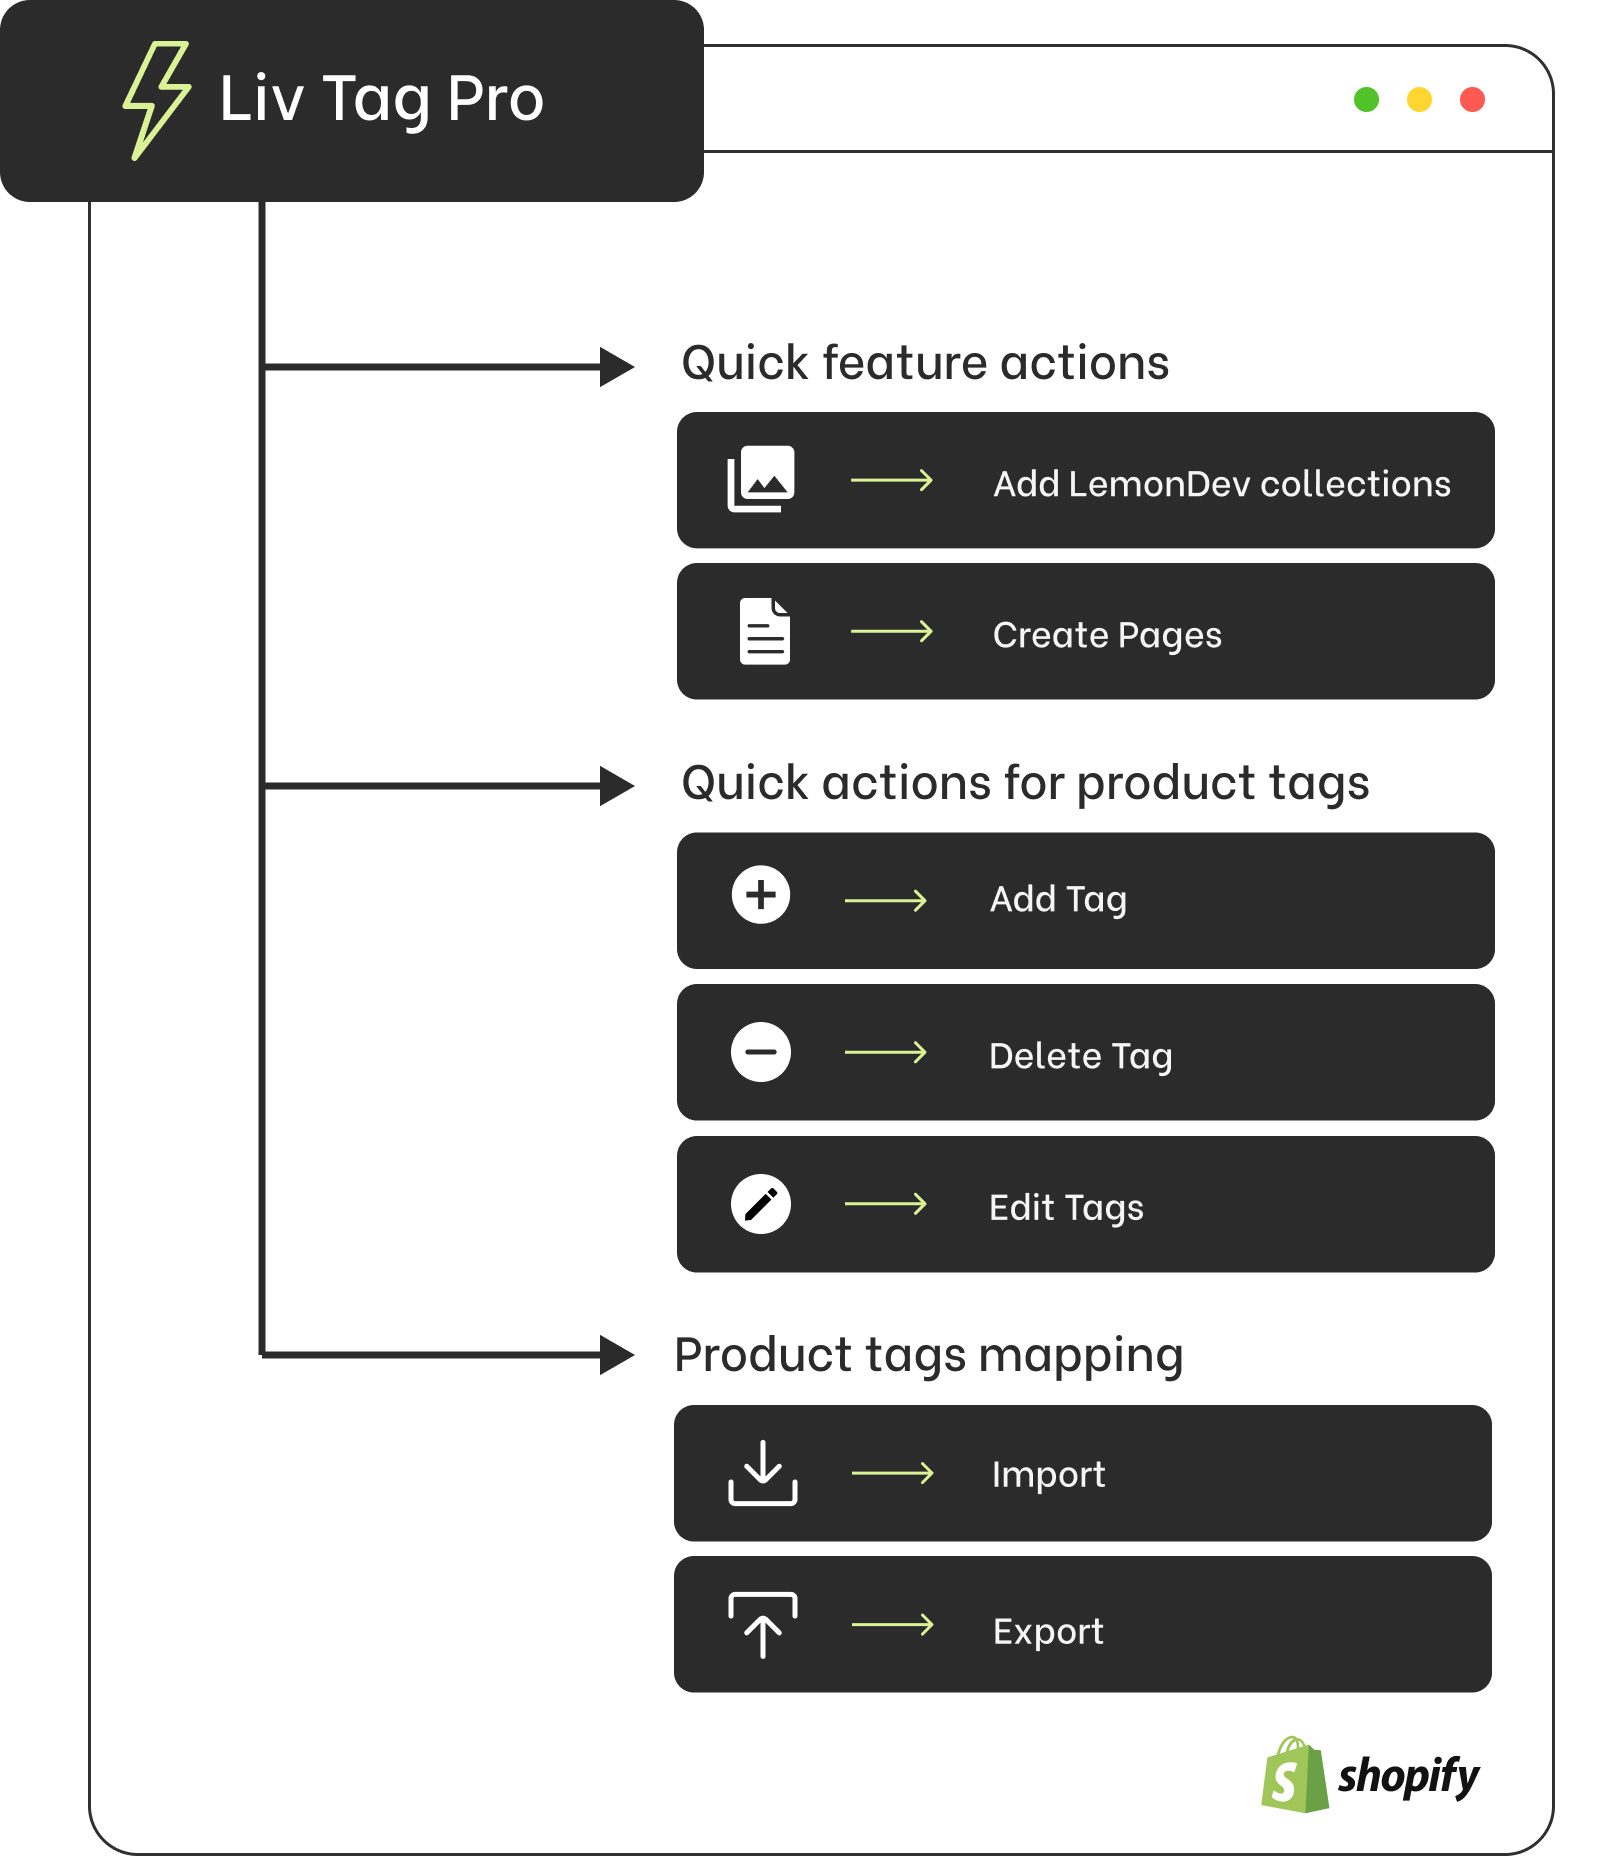Click the upload export icon

tap(762, 1624)
